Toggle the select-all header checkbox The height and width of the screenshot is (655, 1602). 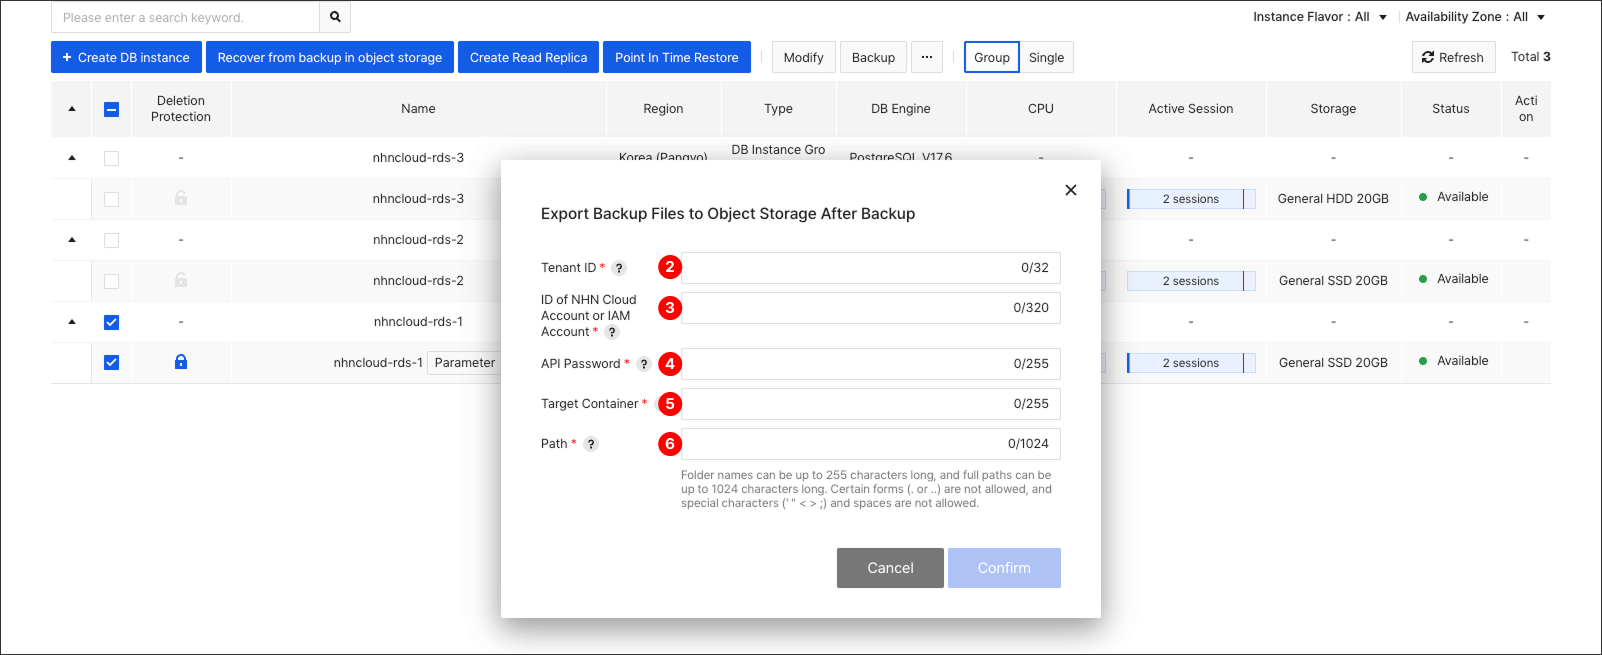(111, 109)
